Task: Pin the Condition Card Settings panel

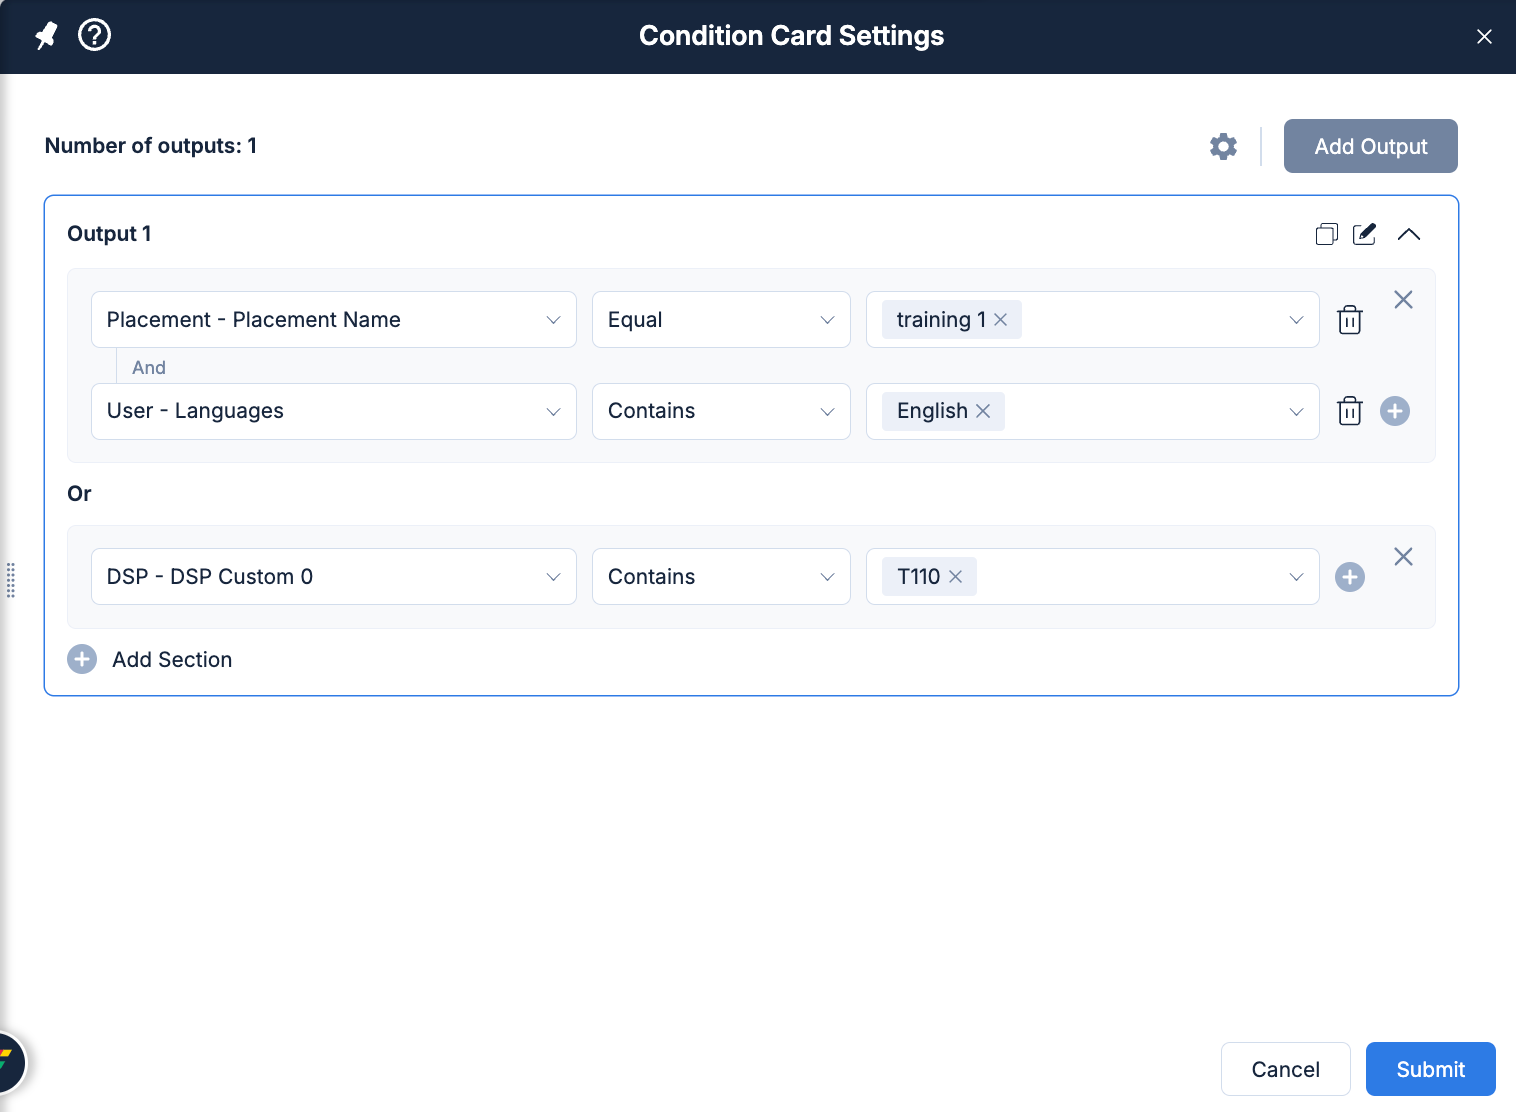Action: pos(46,36)
